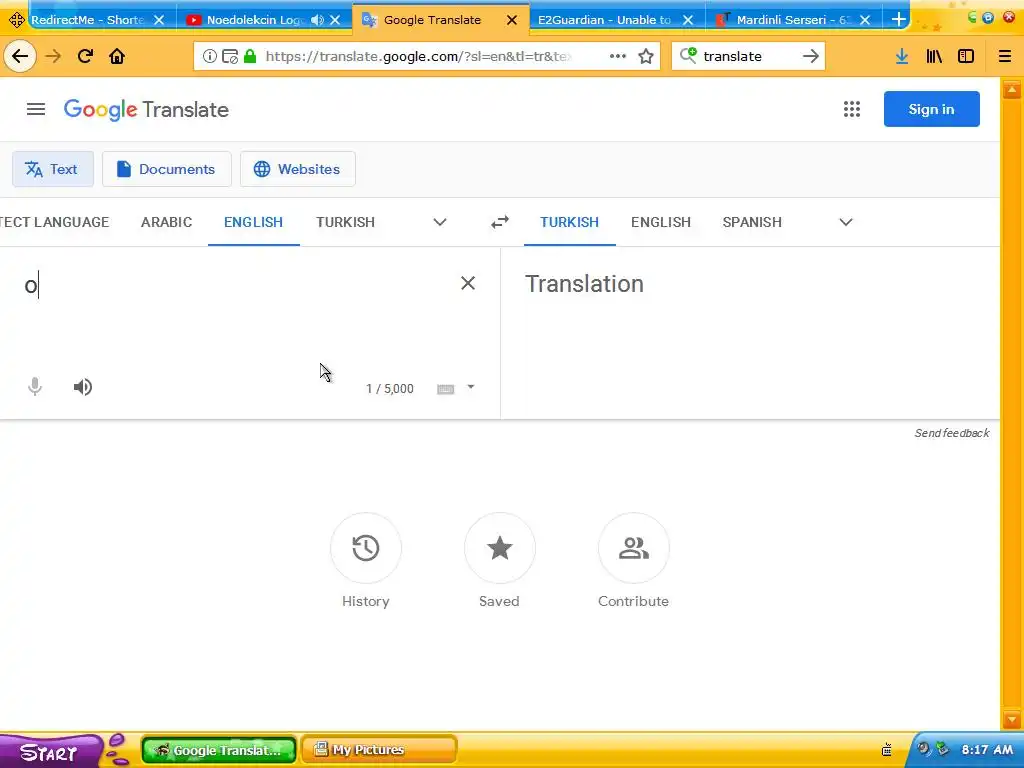Open the Start menu
The width and height of the screenshot is (1024, 768).
(48, 752)
